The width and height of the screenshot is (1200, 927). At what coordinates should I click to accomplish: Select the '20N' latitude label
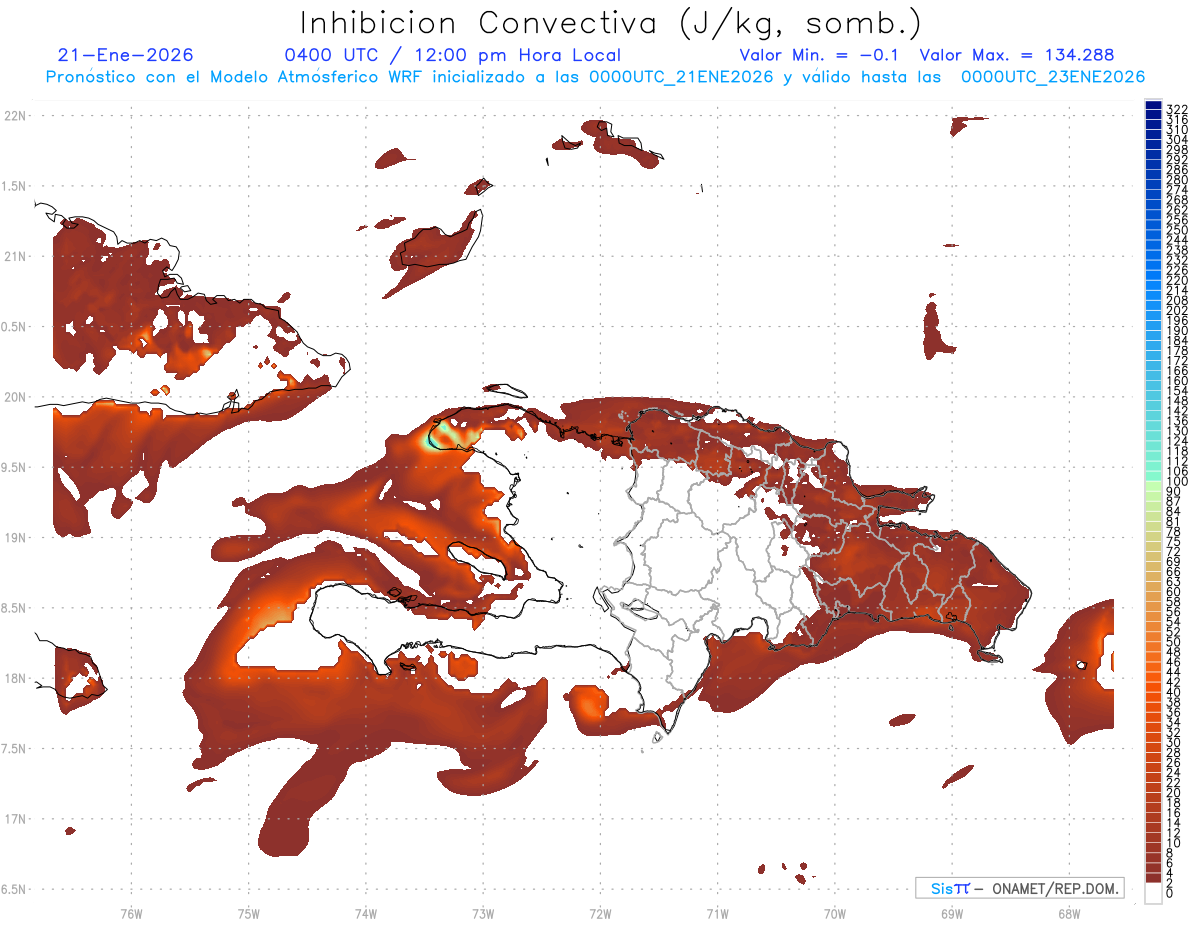[14, 397]
